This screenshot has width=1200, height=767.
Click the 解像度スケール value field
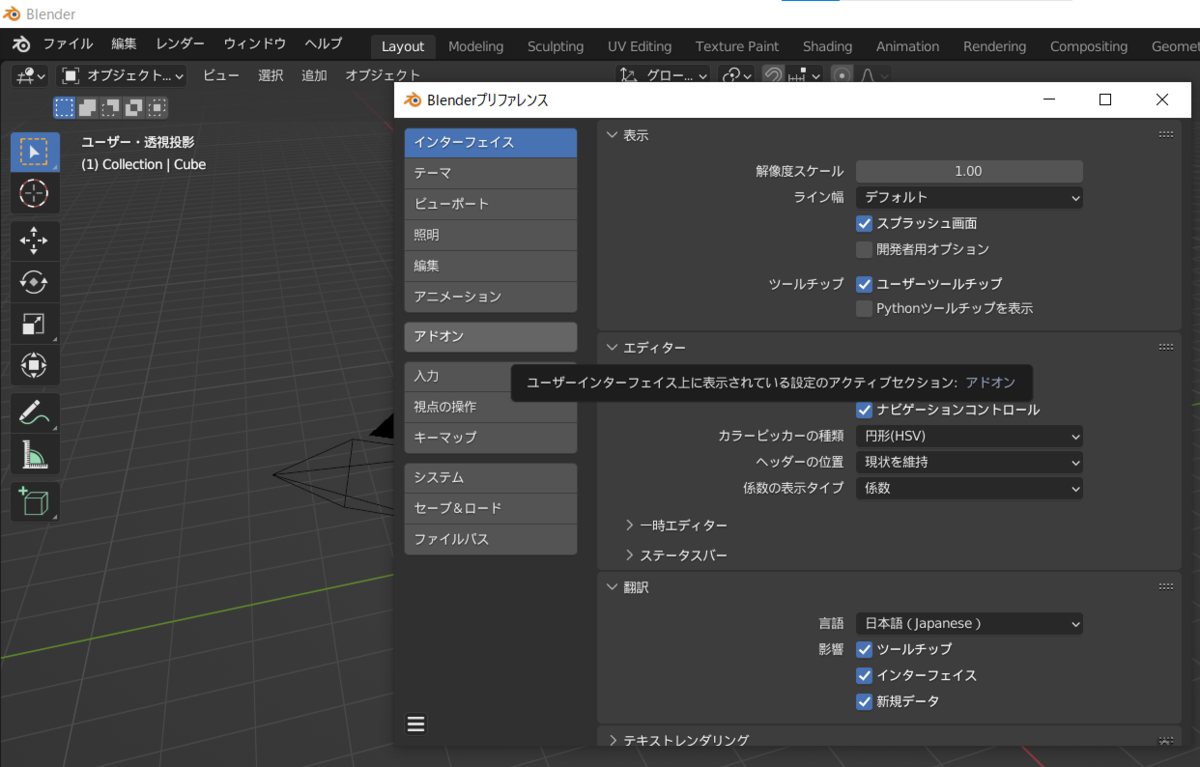[x=969, y=171]
